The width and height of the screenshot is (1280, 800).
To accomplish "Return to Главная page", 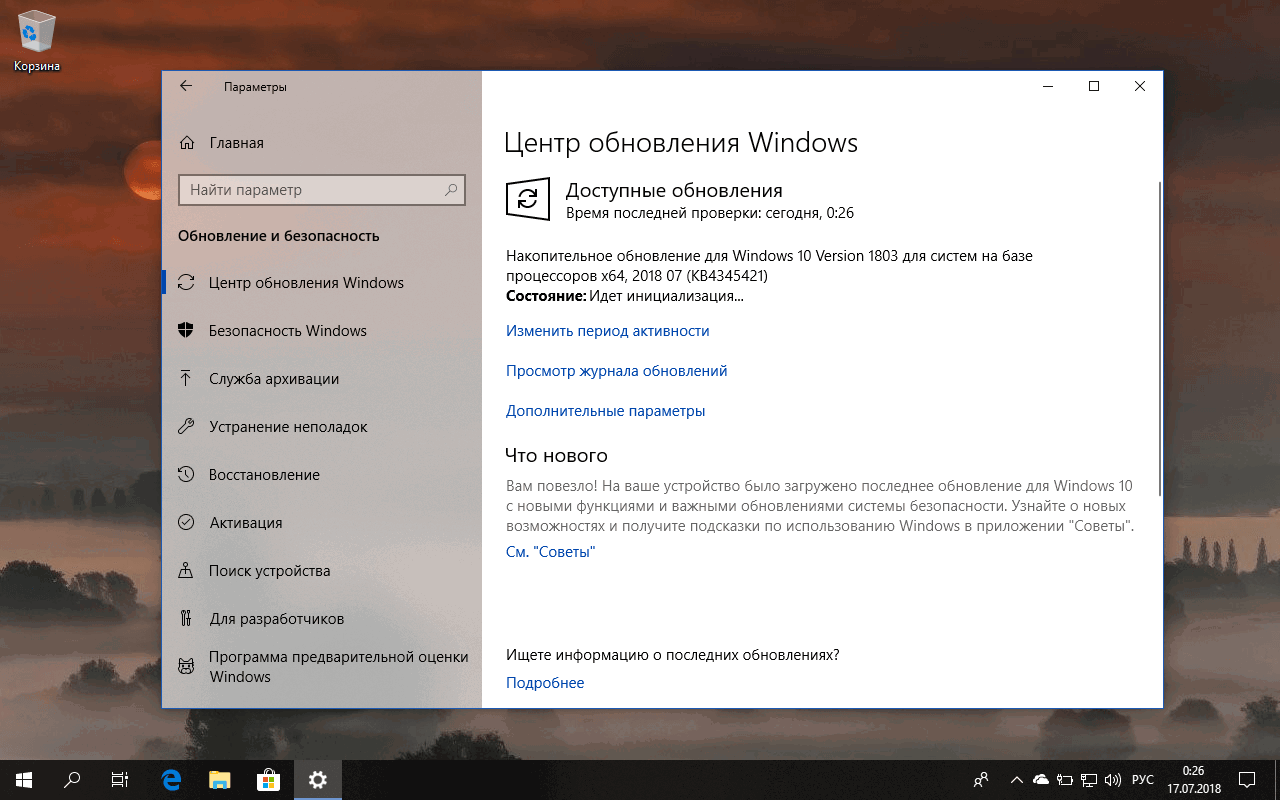I will click(236, 142).
